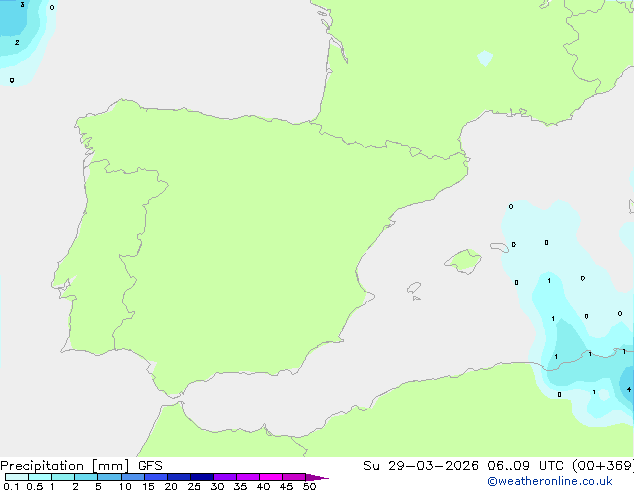Viewport: 634px width, 490px height.
Task: Click the precipitation value '3' on the map
Action: click(x=22, y=4)
